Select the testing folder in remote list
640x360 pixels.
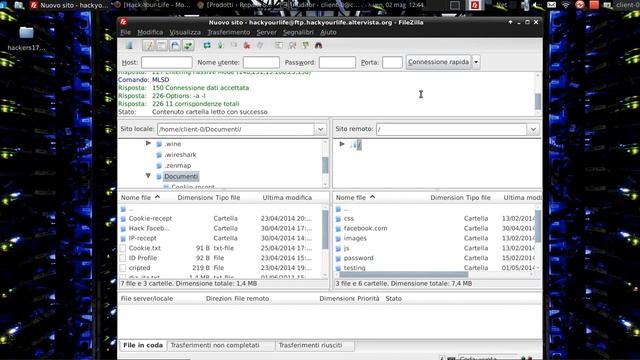(x=354, y=268)
